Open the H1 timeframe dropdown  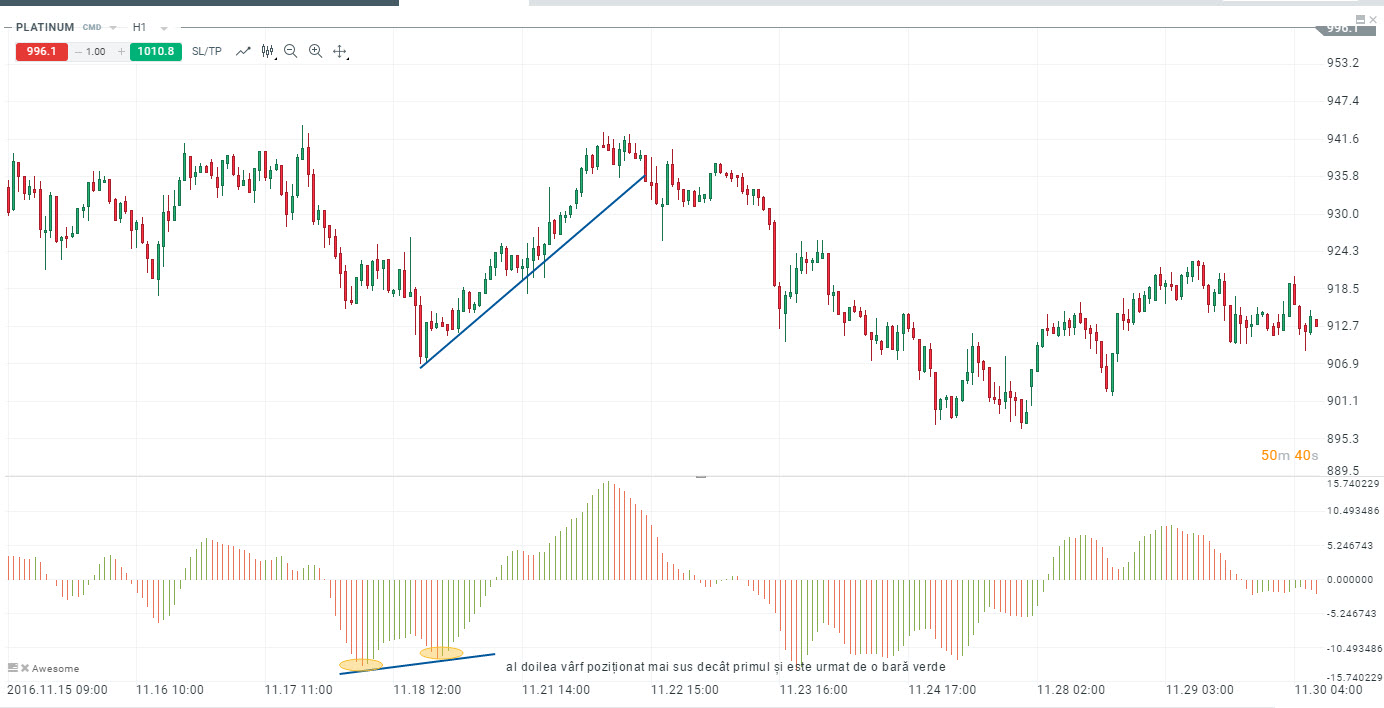[x=163, y=27]
